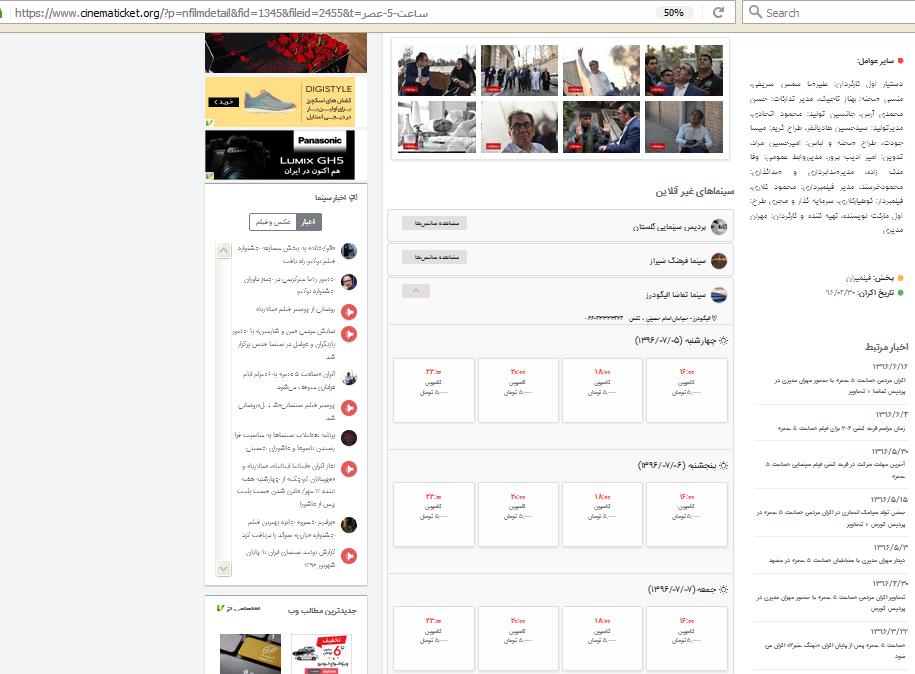Click the newspaper icon beside the اخبار سینما heading
The image size is (915, 674).
[353, 198]
